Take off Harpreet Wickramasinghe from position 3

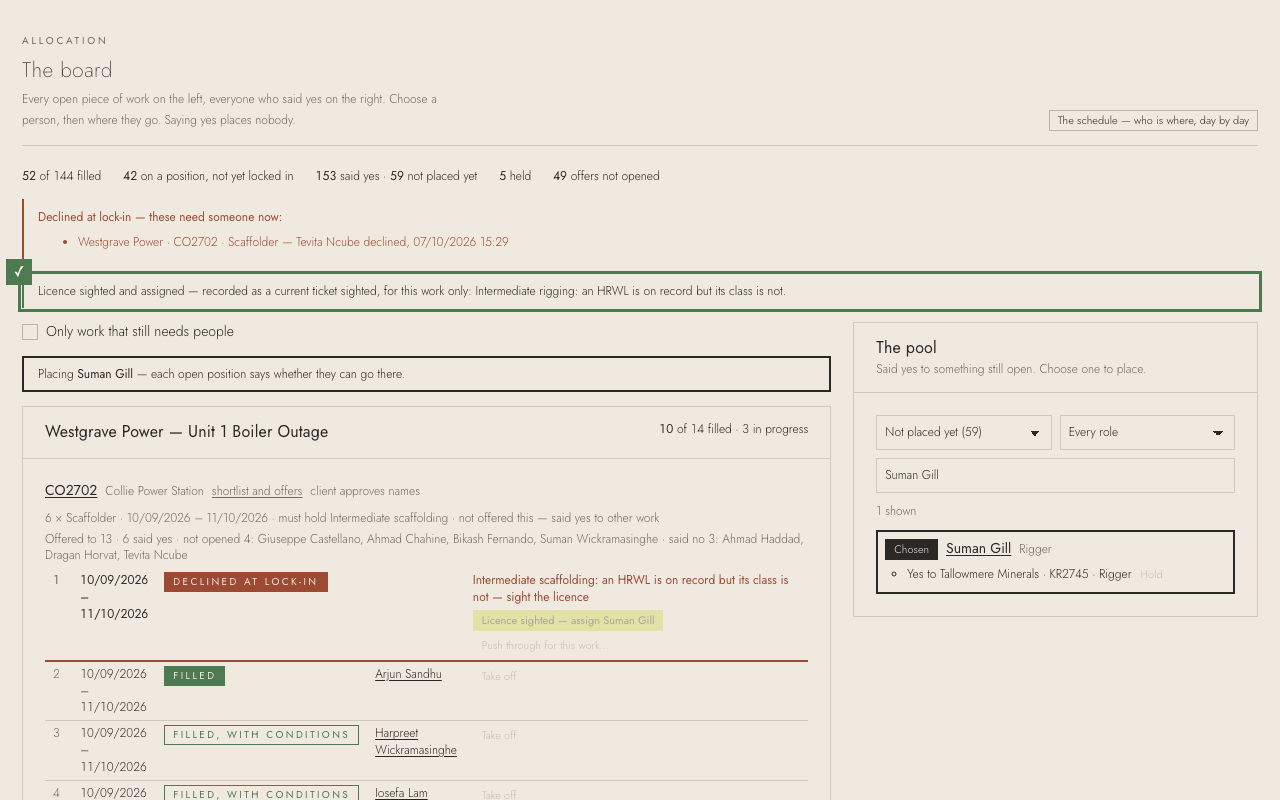499,736
